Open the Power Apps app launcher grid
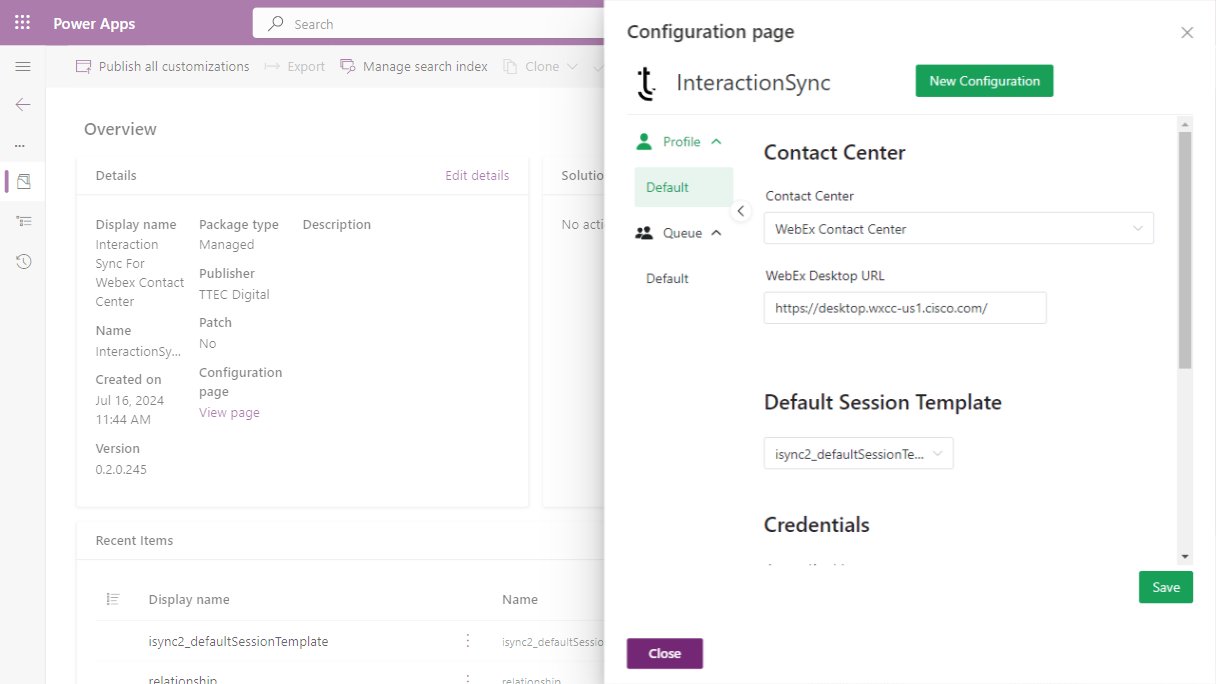Viewport: 1216px width, 684px height. 22,23
